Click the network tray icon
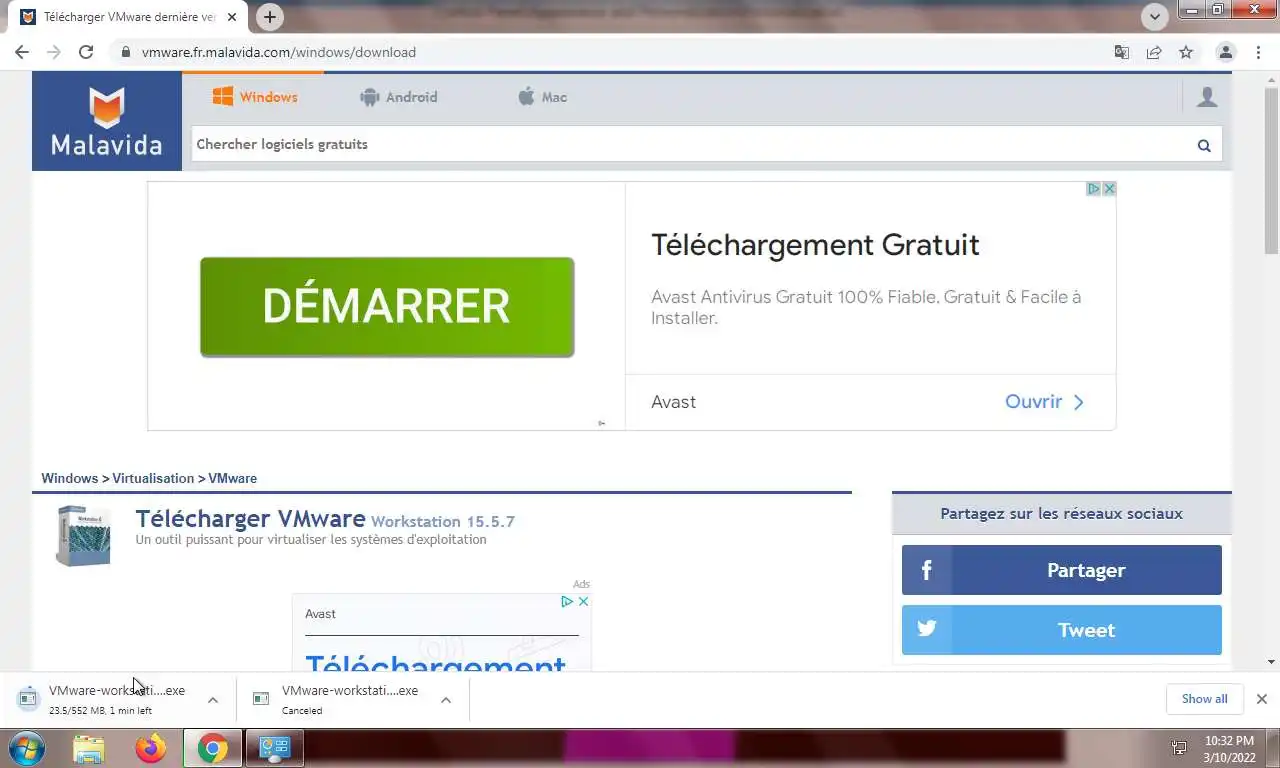 click(1180, 748)
